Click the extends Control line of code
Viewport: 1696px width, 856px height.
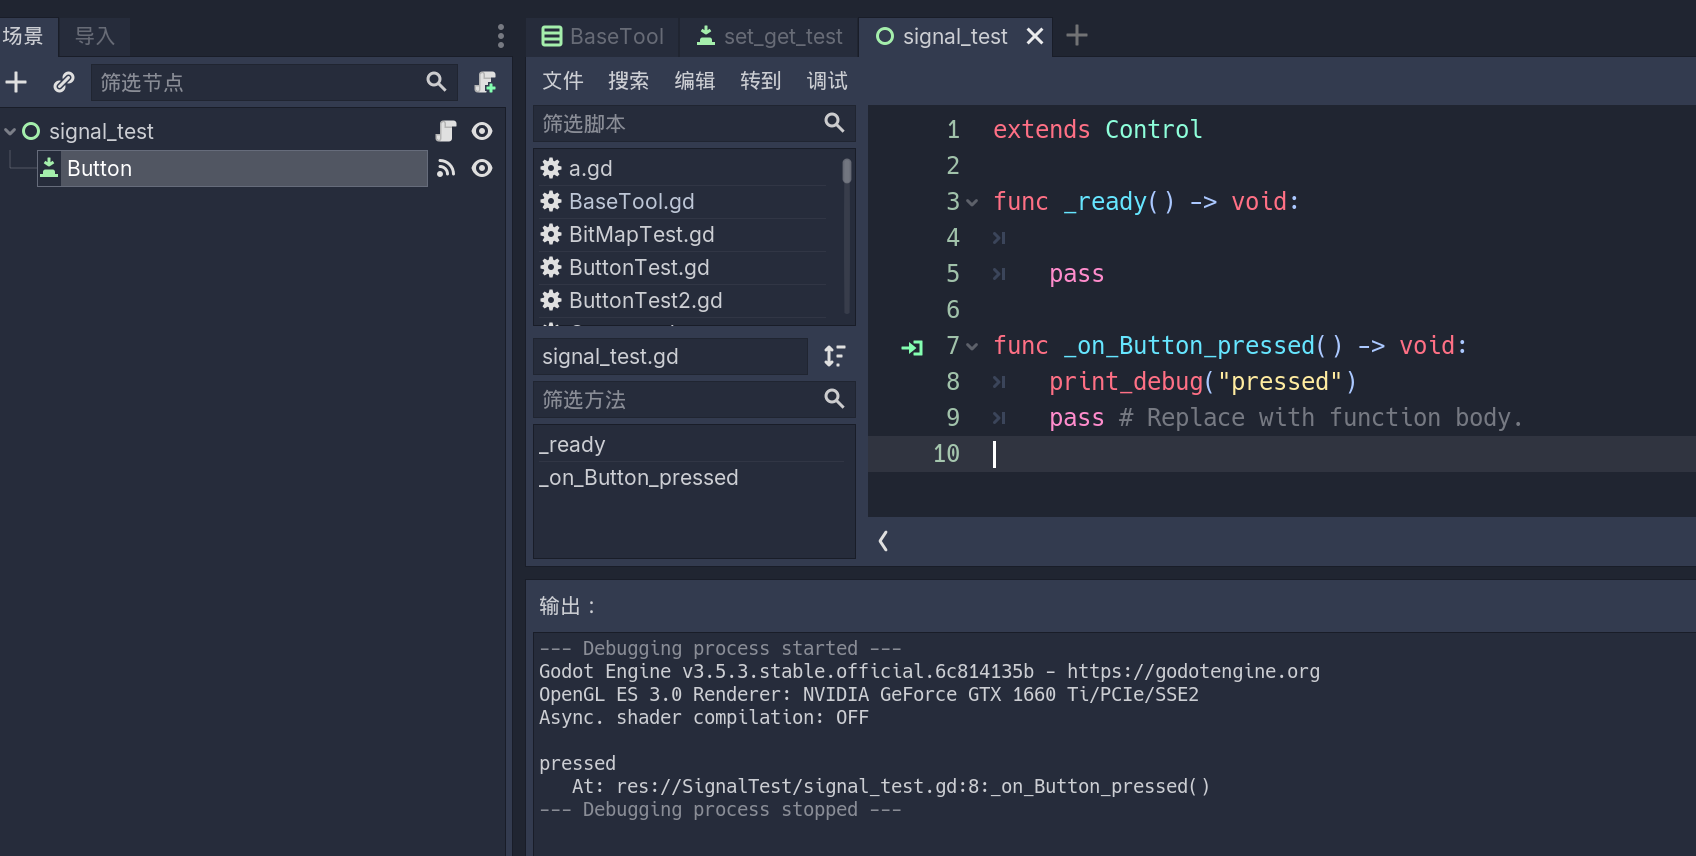pyautogui.click(x=1097, y=130)
